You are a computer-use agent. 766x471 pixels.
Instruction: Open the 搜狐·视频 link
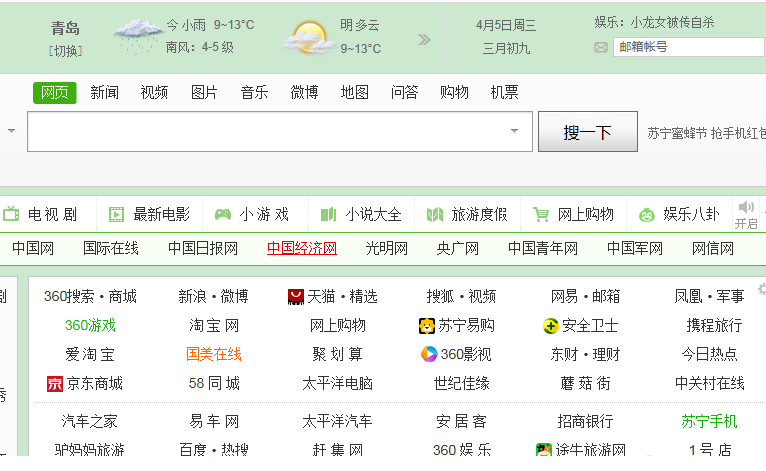461,297
